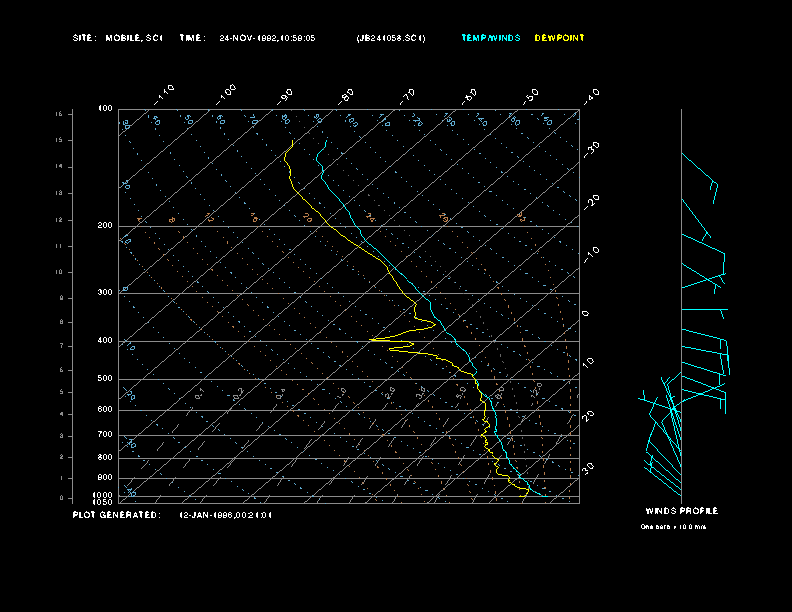Click the 12-JAN-1995 plot generation date
This screenshot has height=612, width=792.
[x=225, y=515]
